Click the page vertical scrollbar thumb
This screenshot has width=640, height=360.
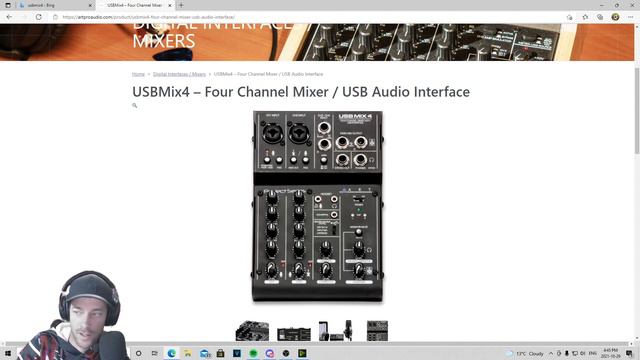coord(637,110)
